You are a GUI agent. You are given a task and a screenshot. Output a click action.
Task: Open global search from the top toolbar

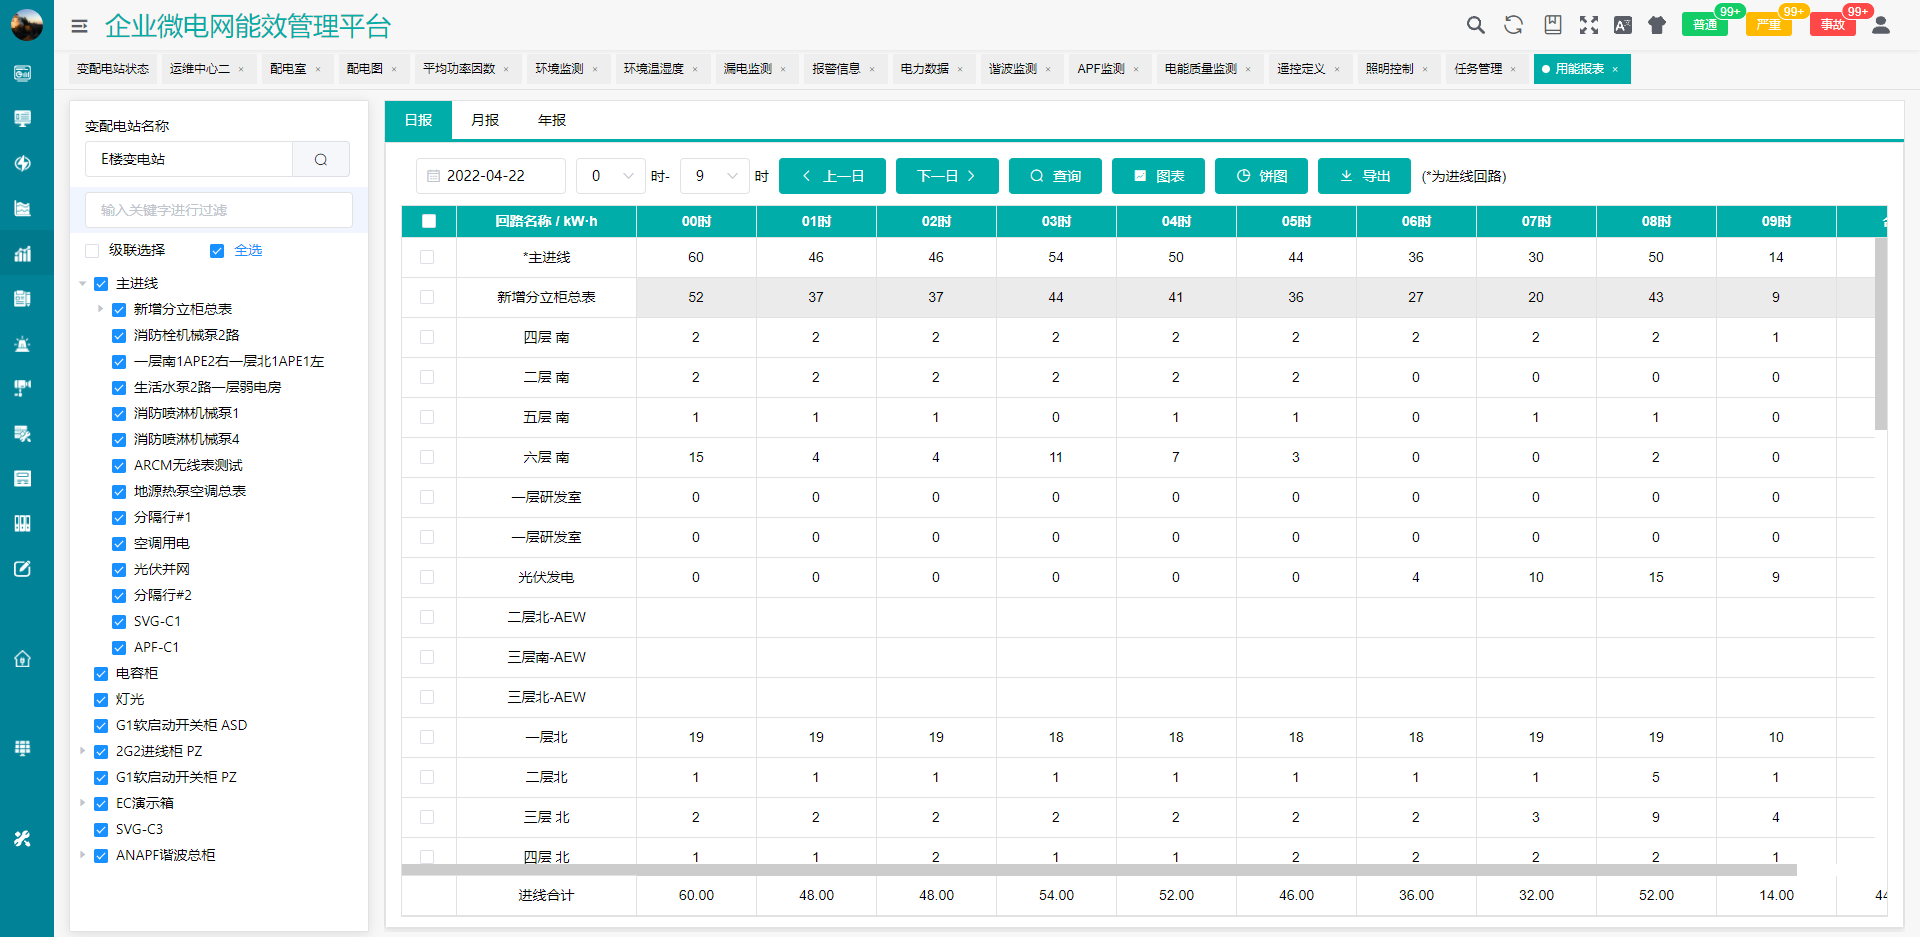point(1476,25)
